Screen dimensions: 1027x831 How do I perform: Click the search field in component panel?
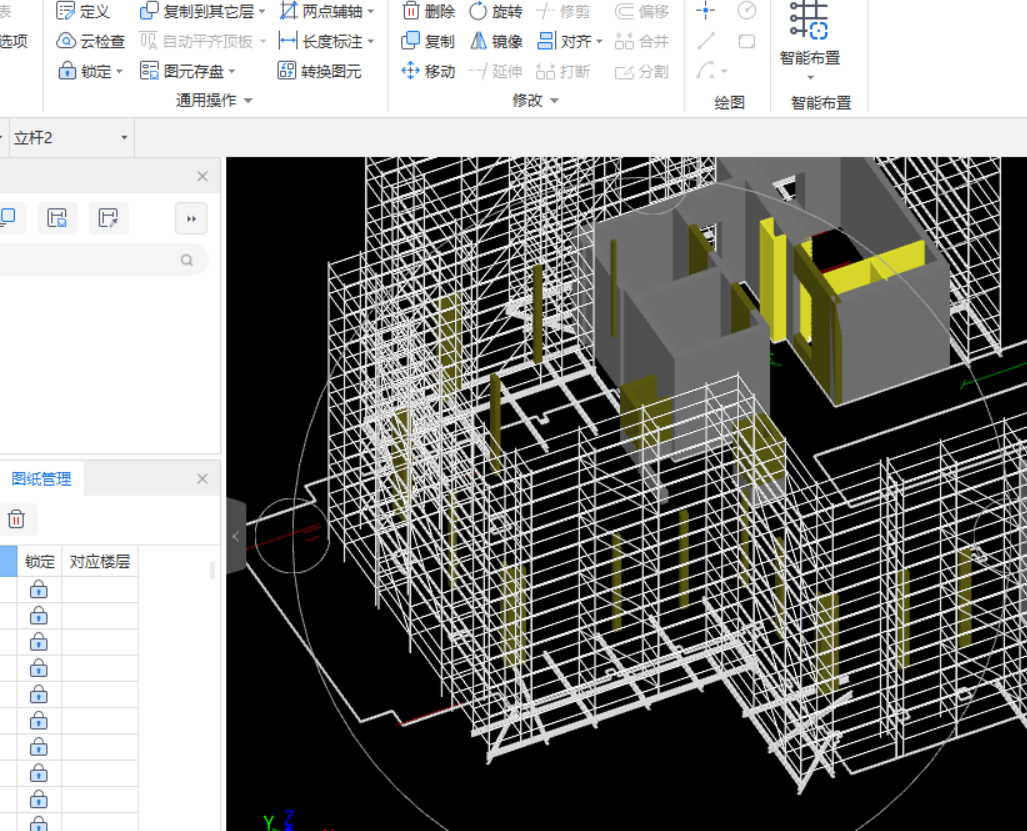pyautogui.click(x=102, y=260)
